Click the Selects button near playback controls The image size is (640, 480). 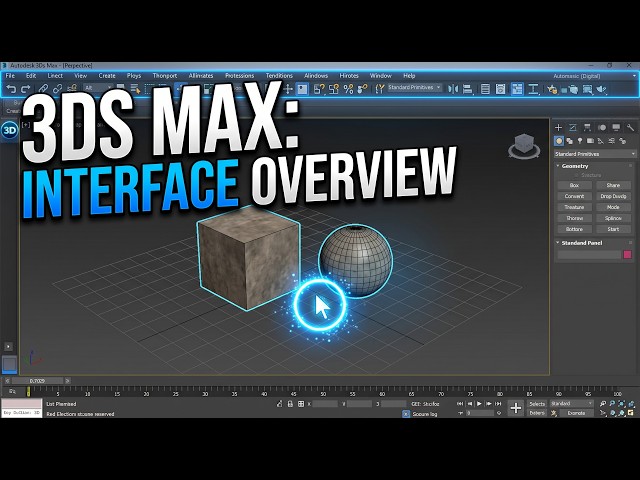click(x=537, y=404)
